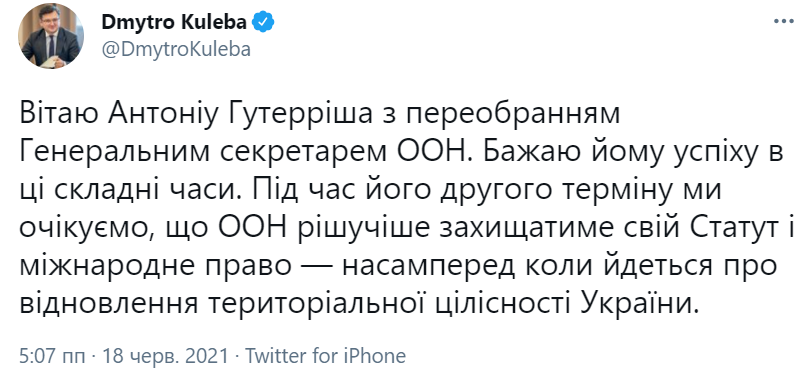Open the three-dot more options menu

(x=784, y=22)
